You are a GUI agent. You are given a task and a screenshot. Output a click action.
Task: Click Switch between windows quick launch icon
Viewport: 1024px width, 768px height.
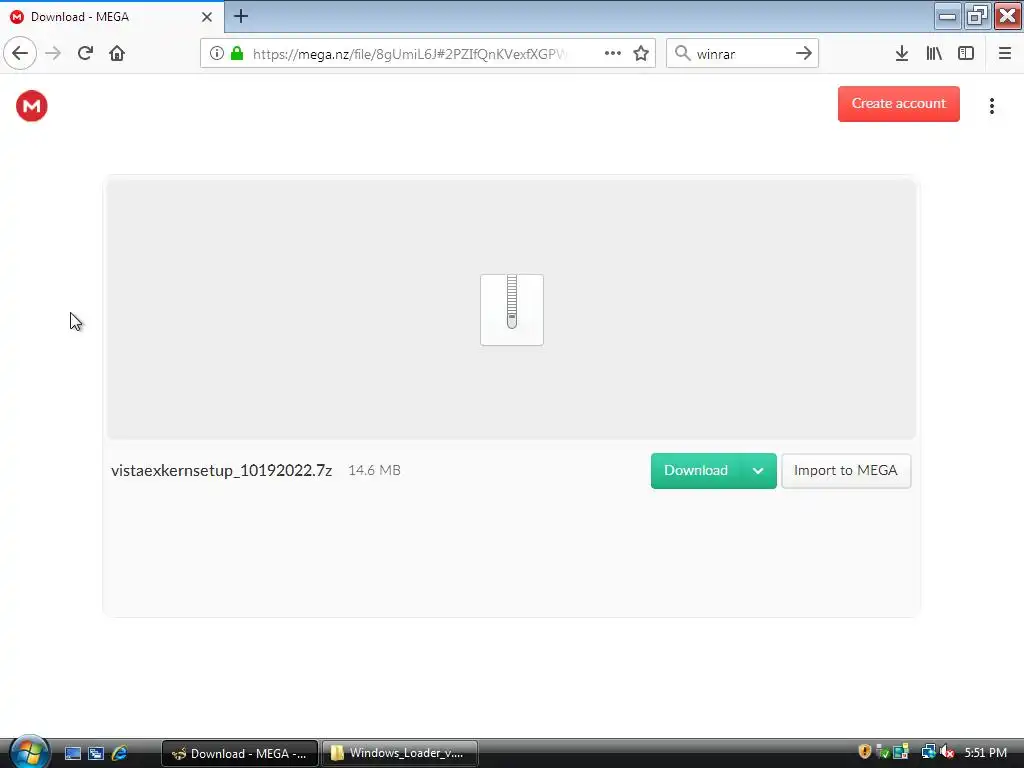pos(96,753)
